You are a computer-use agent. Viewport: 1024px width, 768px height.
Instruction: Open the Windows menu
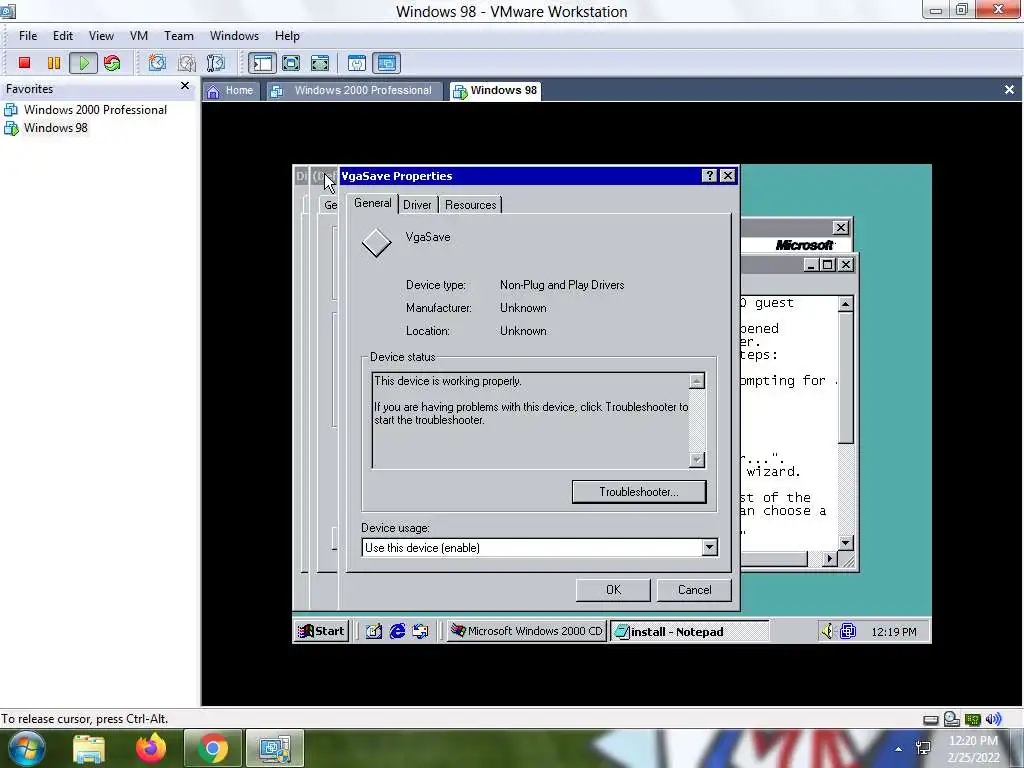coord(234,36)
